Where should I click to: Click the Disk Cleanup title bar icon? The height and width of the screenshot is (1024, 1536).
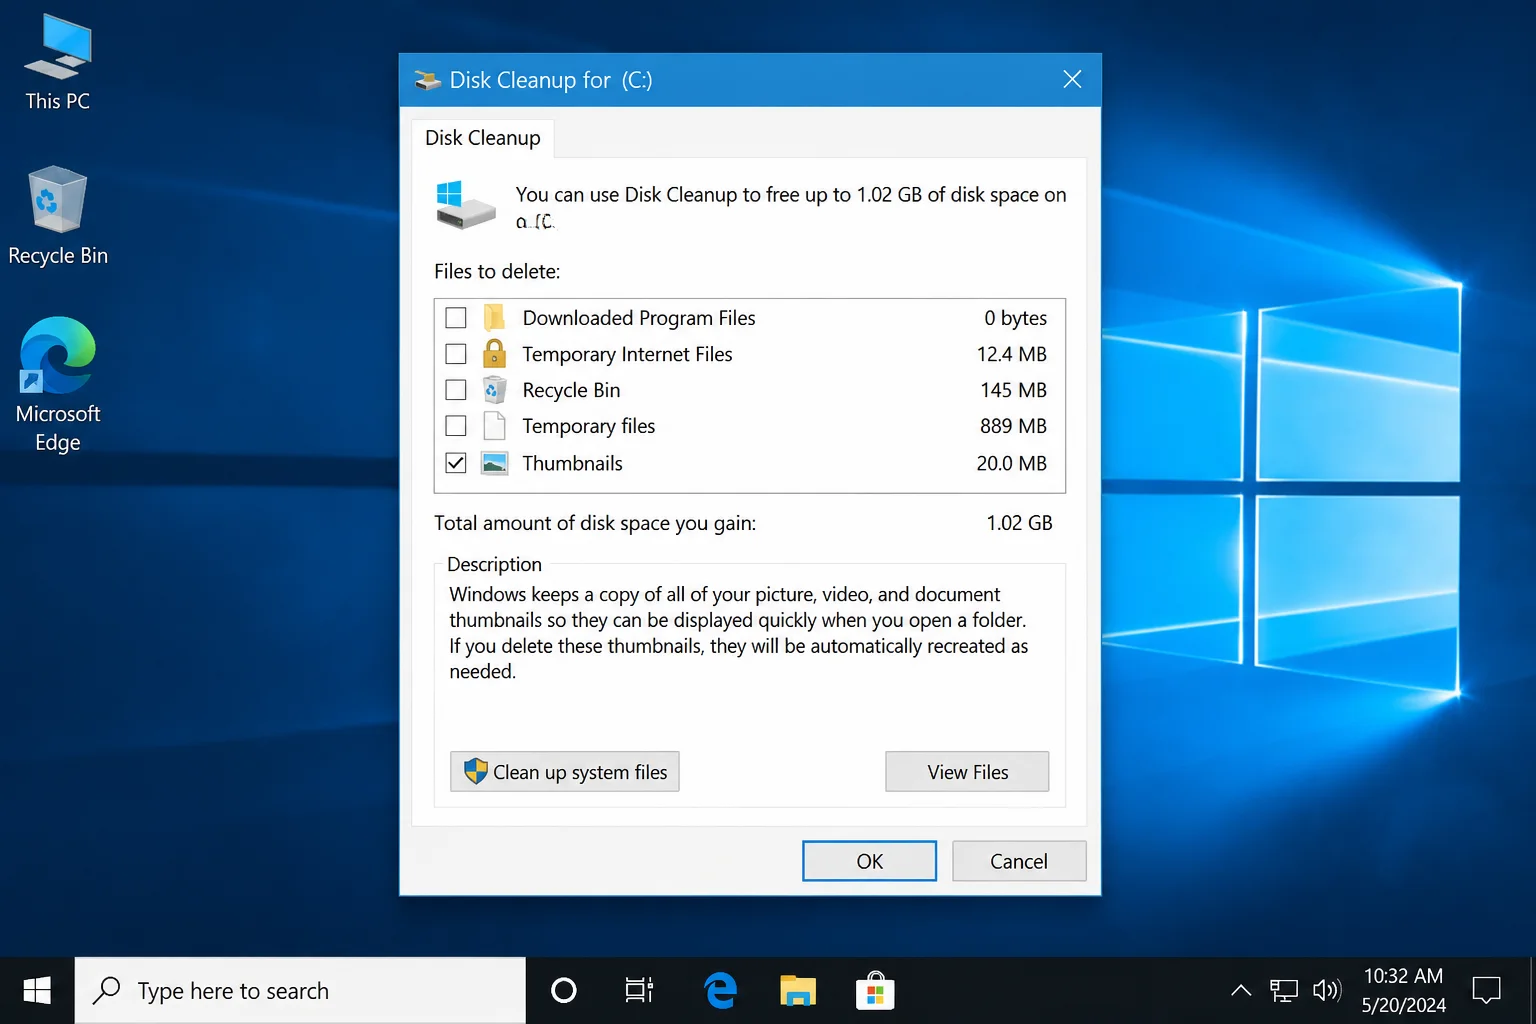tap(428, 80)
